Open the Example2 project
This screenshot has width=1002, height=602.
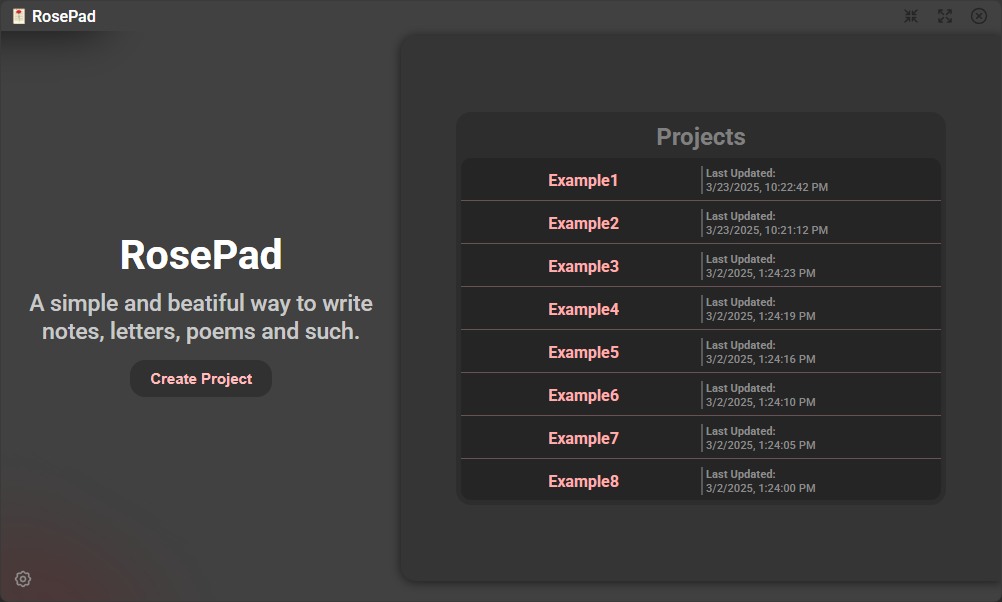tap(700, 222)
